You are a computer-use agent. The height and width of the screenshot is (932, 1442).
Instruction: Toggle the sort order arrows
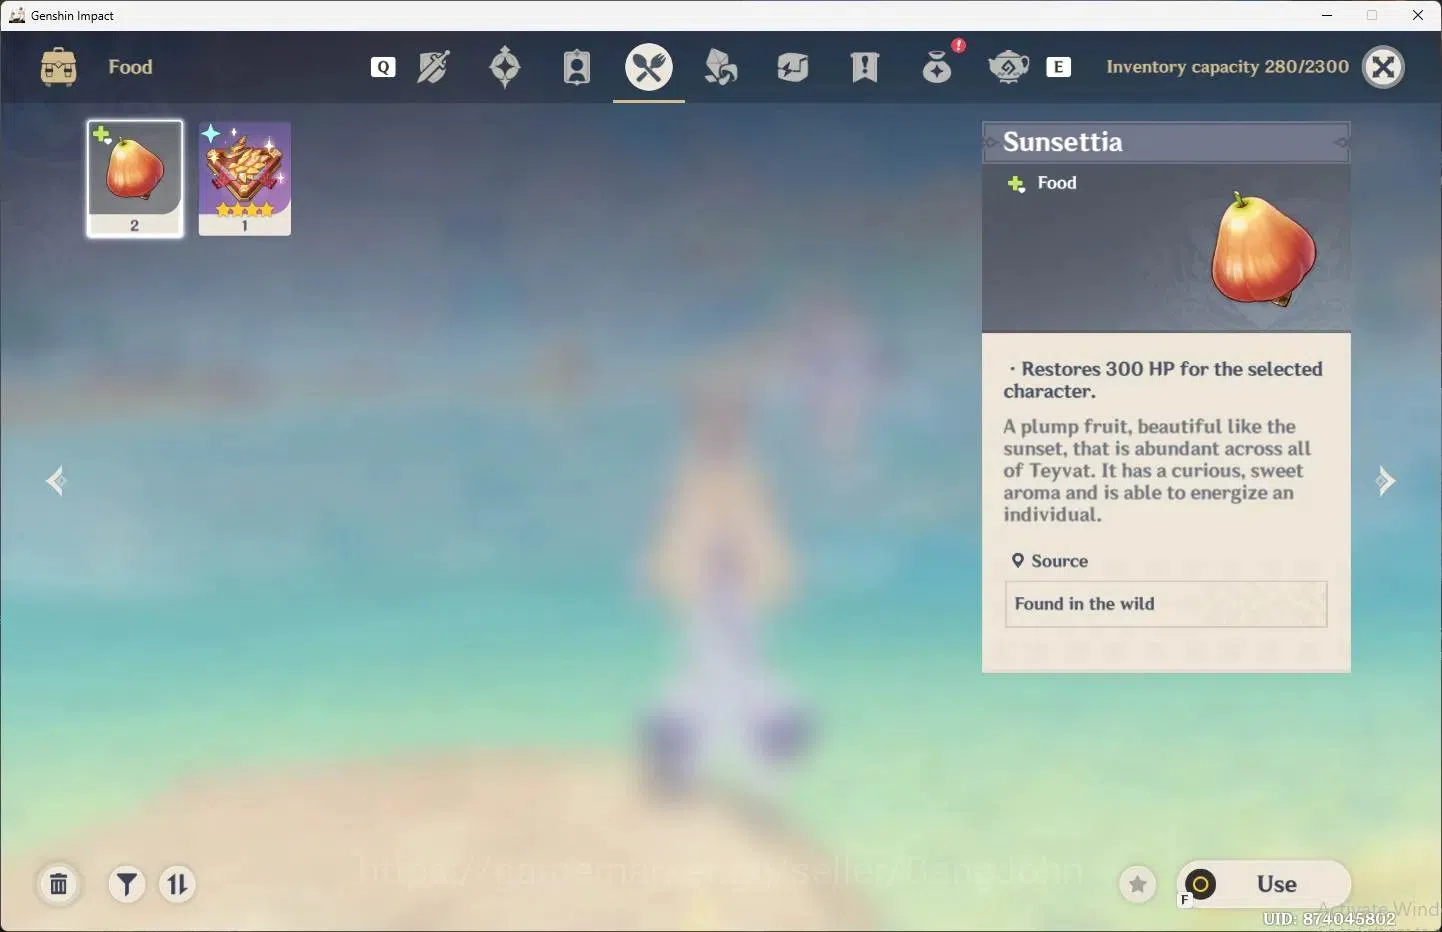(177, 884)
